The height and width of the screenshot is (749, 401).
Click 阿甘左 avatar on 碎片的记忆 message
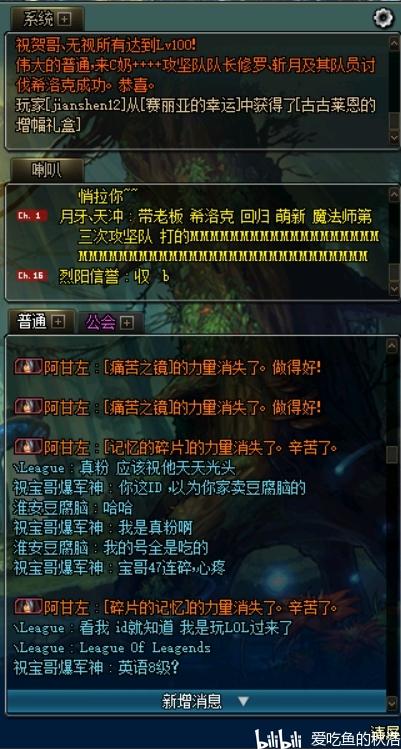[x=28, y=607]
